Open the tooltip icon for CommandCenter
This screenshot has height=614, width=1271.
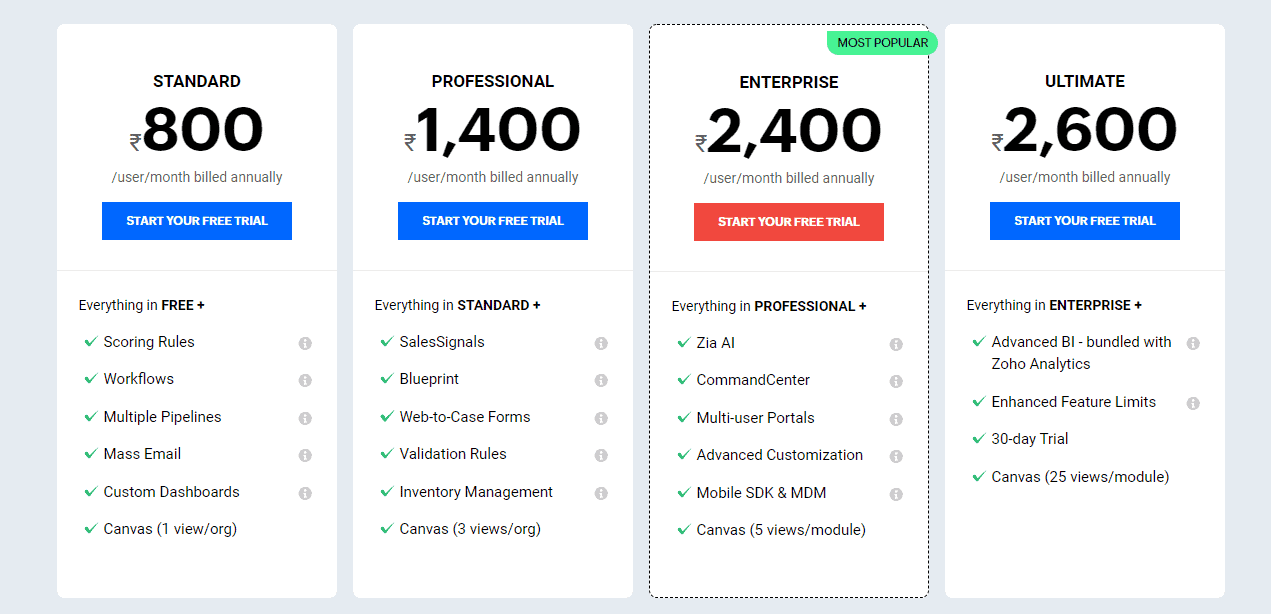(897, 380)
